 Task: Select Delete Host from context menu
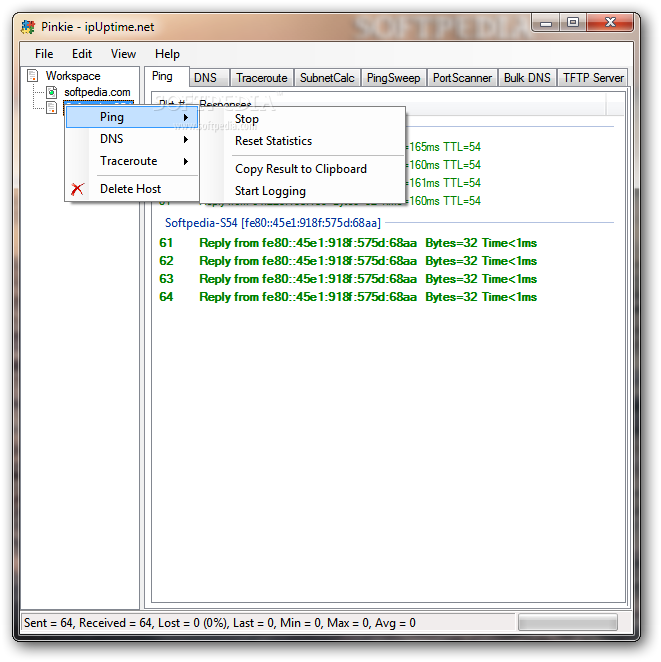point(132,189)
